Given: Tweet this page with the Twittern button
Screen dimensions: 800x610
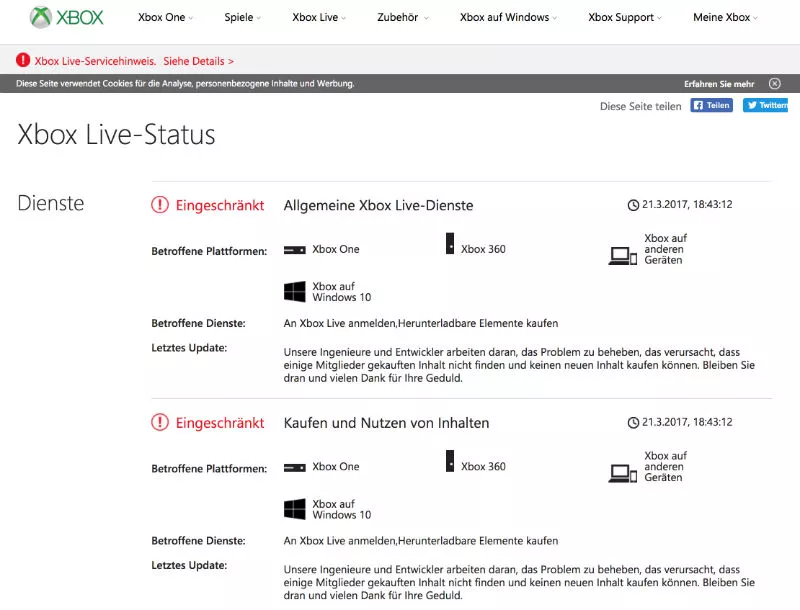Looking at the screenshot, I should point(766,105).
